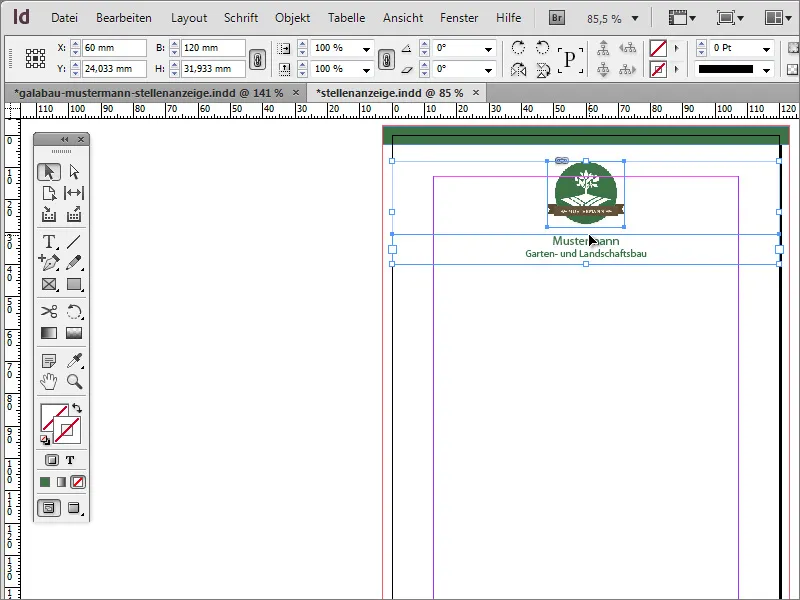Select the Gap tool
The width and height of the screenshot is (800, 600).
[74, 193]
